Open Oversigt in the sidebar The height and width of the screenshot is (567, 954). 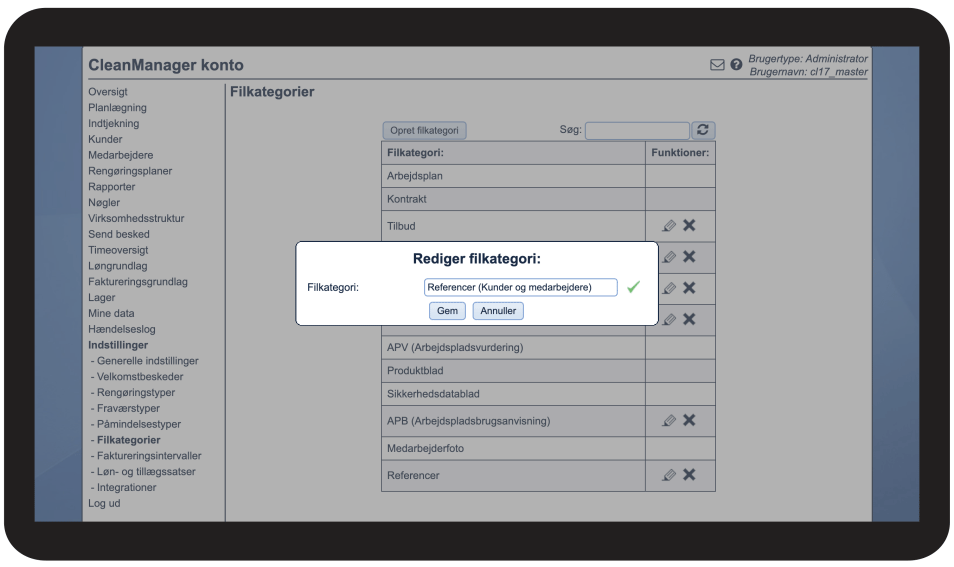(x=108, y=92)
